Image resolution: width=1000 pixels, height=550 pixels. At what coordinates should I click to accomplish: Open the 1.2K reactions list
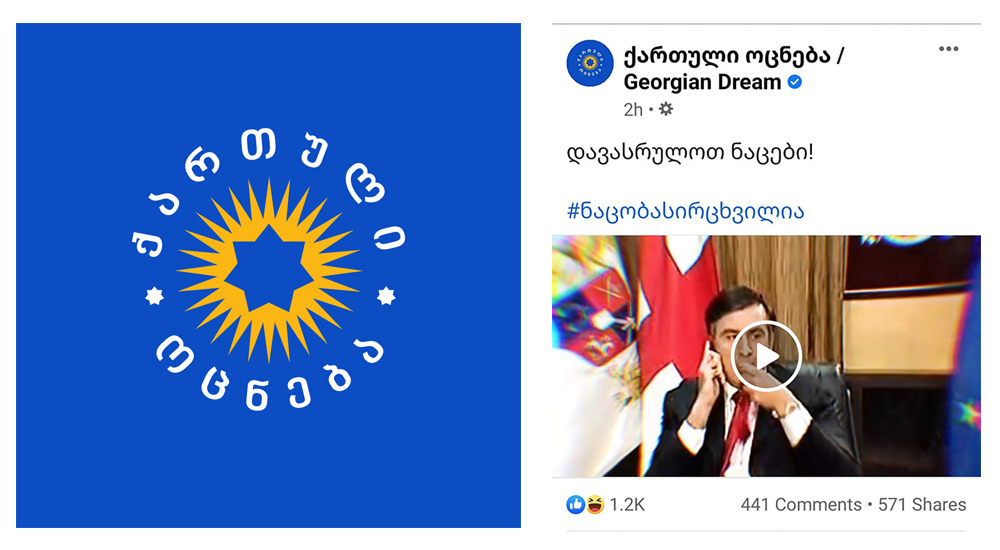point(627,505)
